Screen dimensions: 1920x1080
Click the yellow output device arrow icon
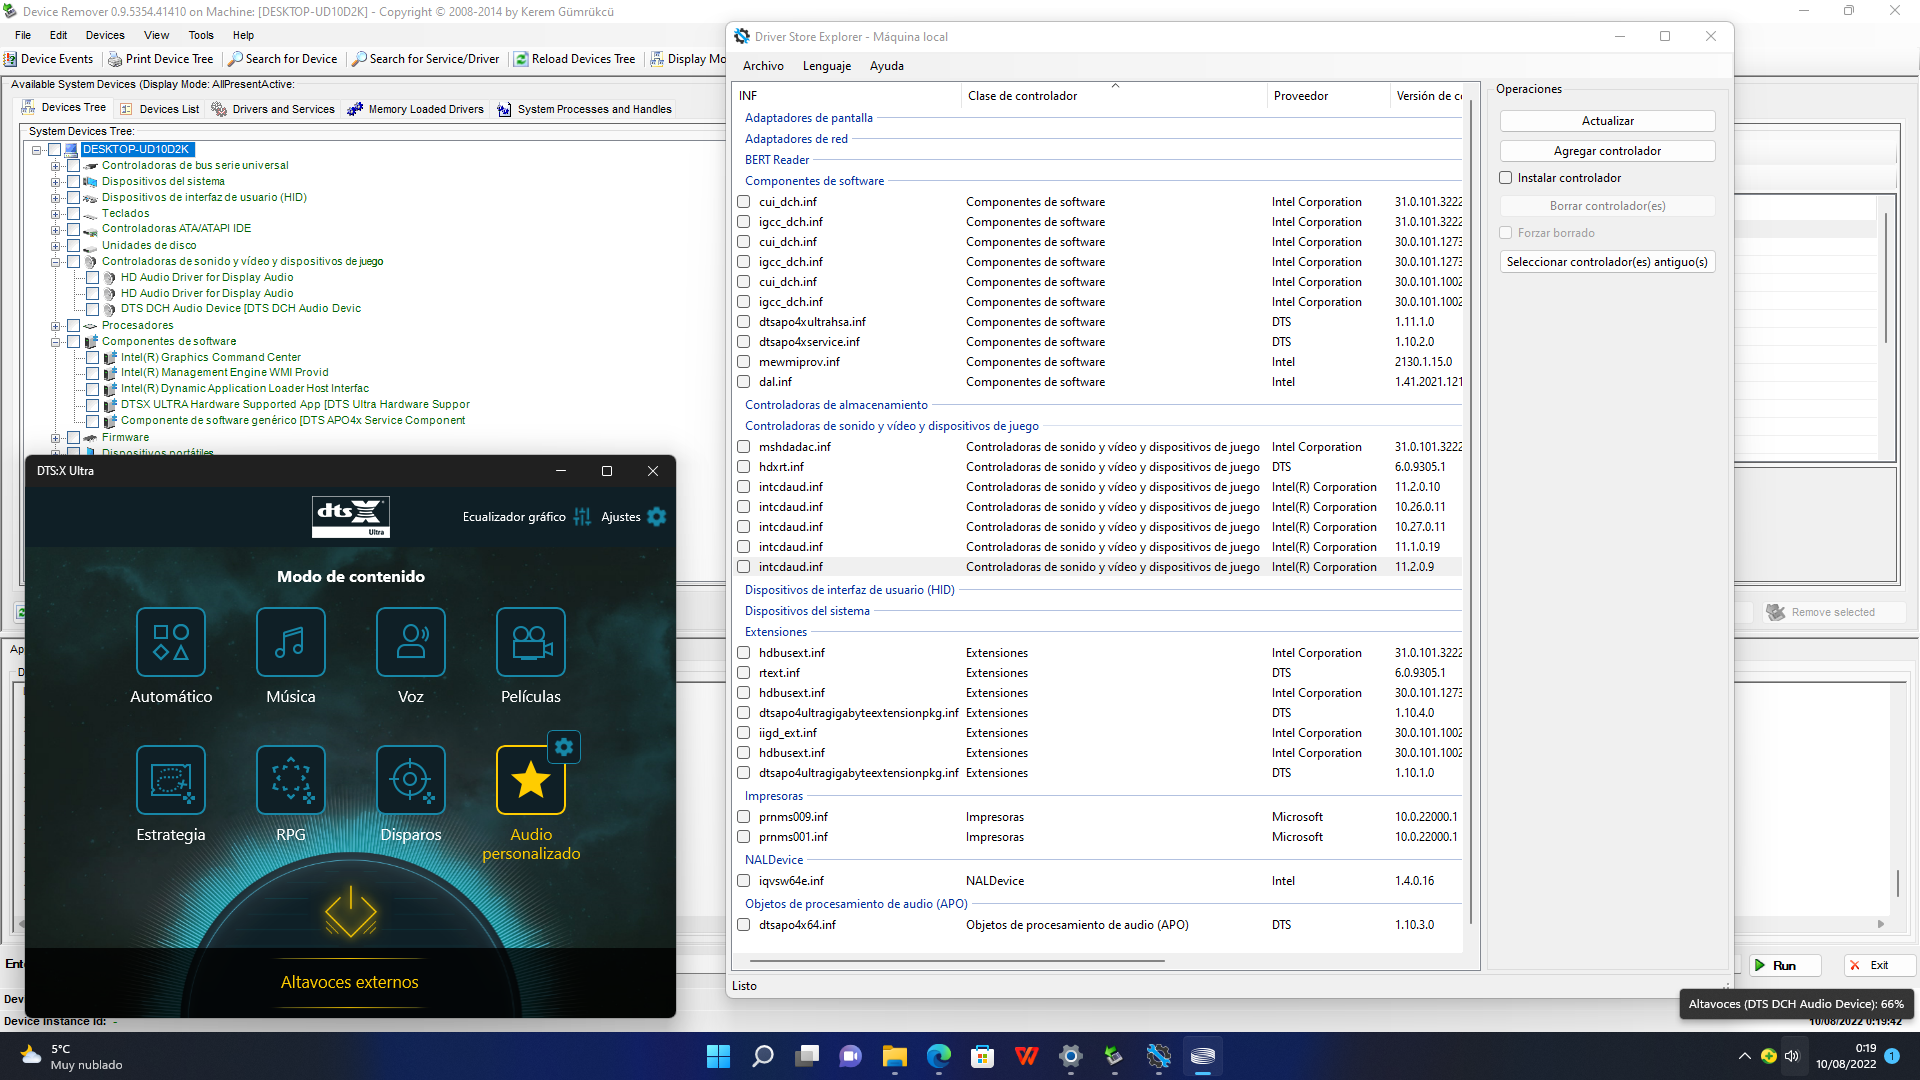351,911
